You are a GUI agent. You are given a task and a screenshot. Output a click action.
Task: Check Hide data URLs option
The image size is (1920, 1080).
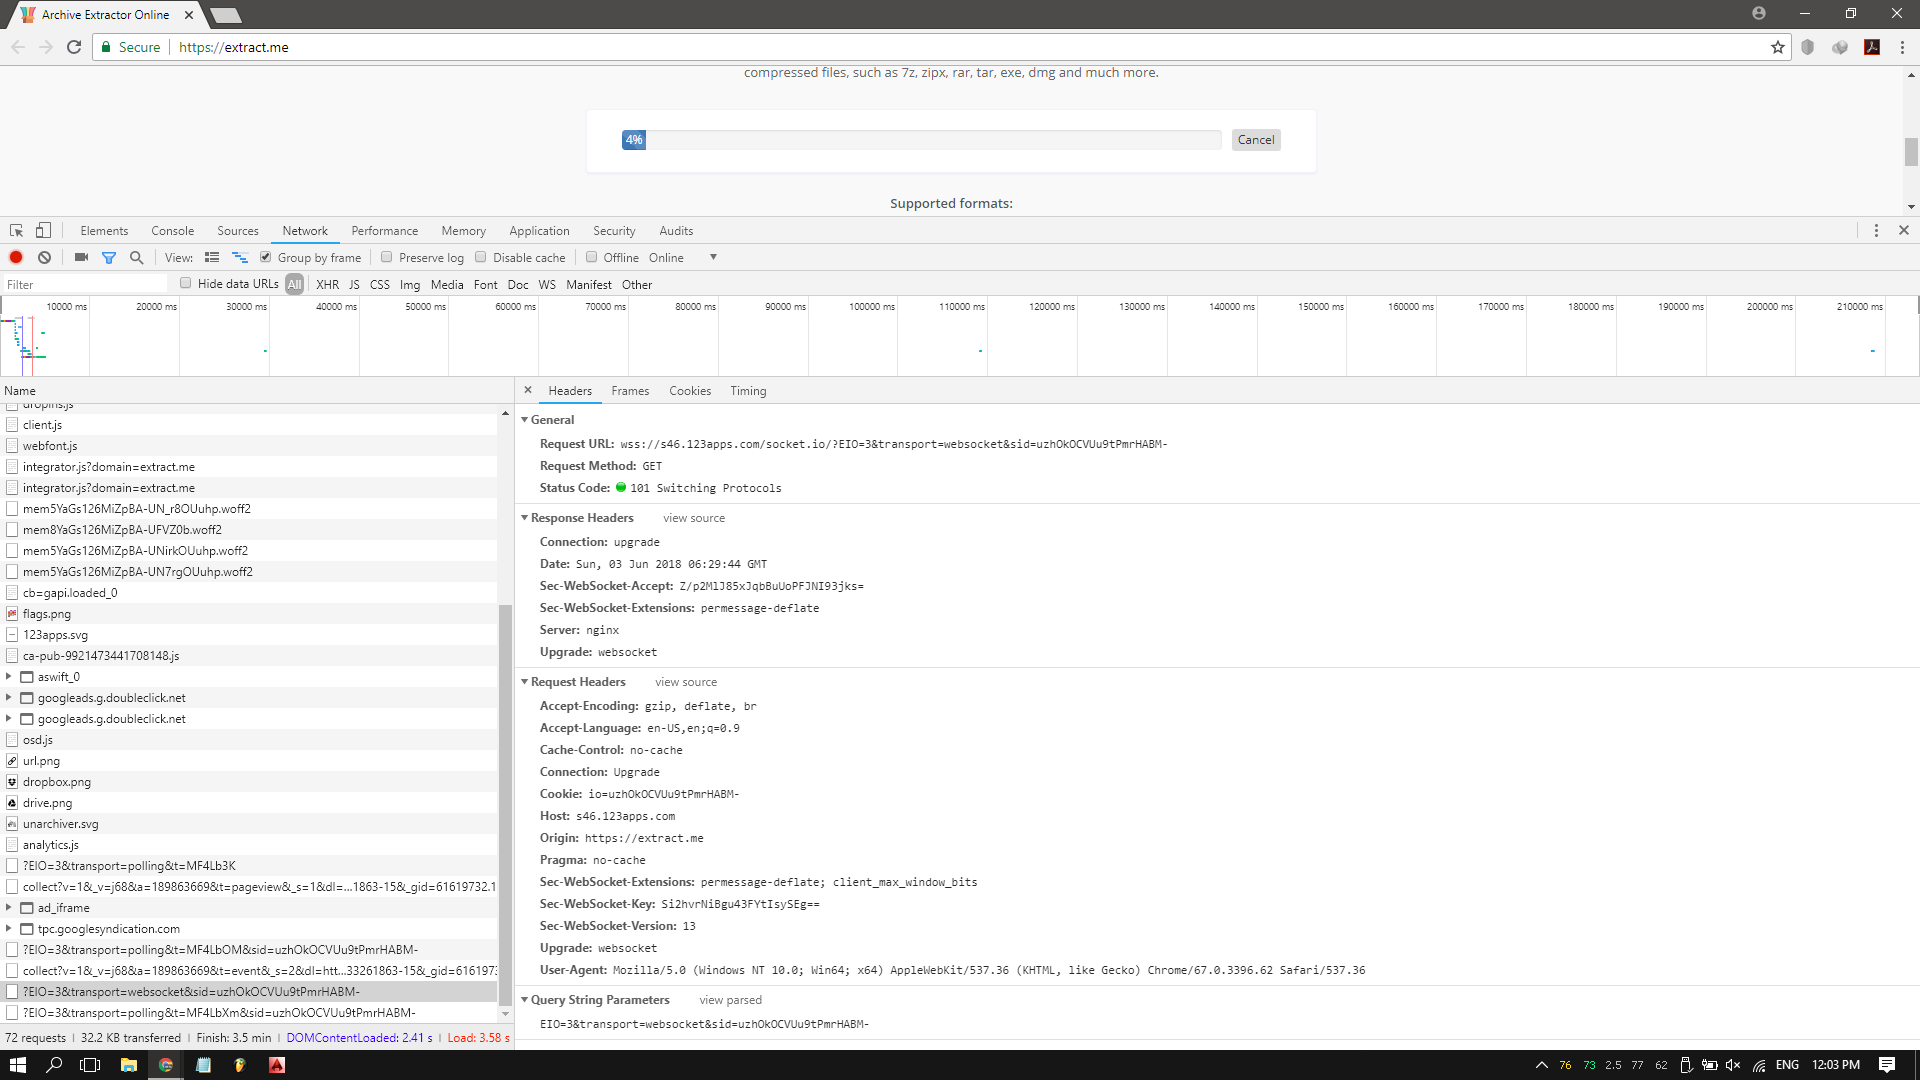[x=186, y=283]
